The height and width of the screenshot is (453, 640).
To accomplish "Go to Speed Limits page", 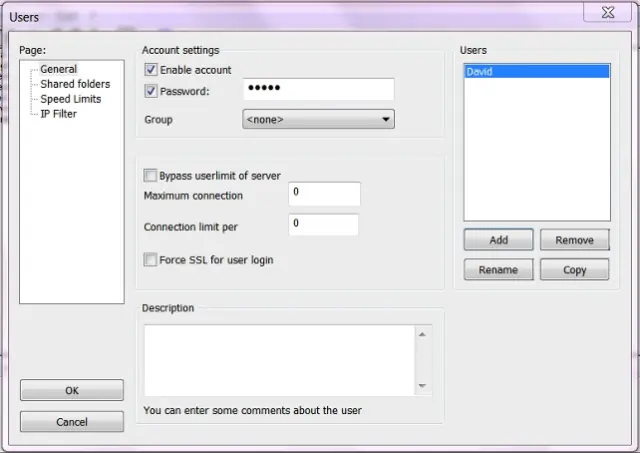I will (70, 99).
